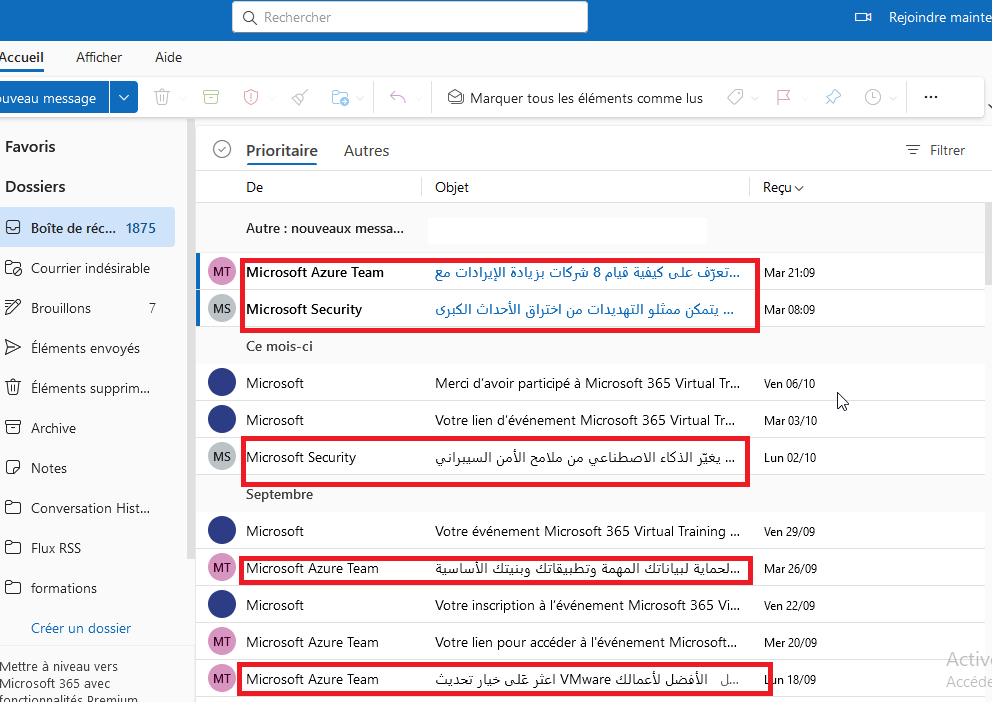This screenshot has height=702, width=992.
Task: Click the categorize tag icon
Action: [735, 97]
